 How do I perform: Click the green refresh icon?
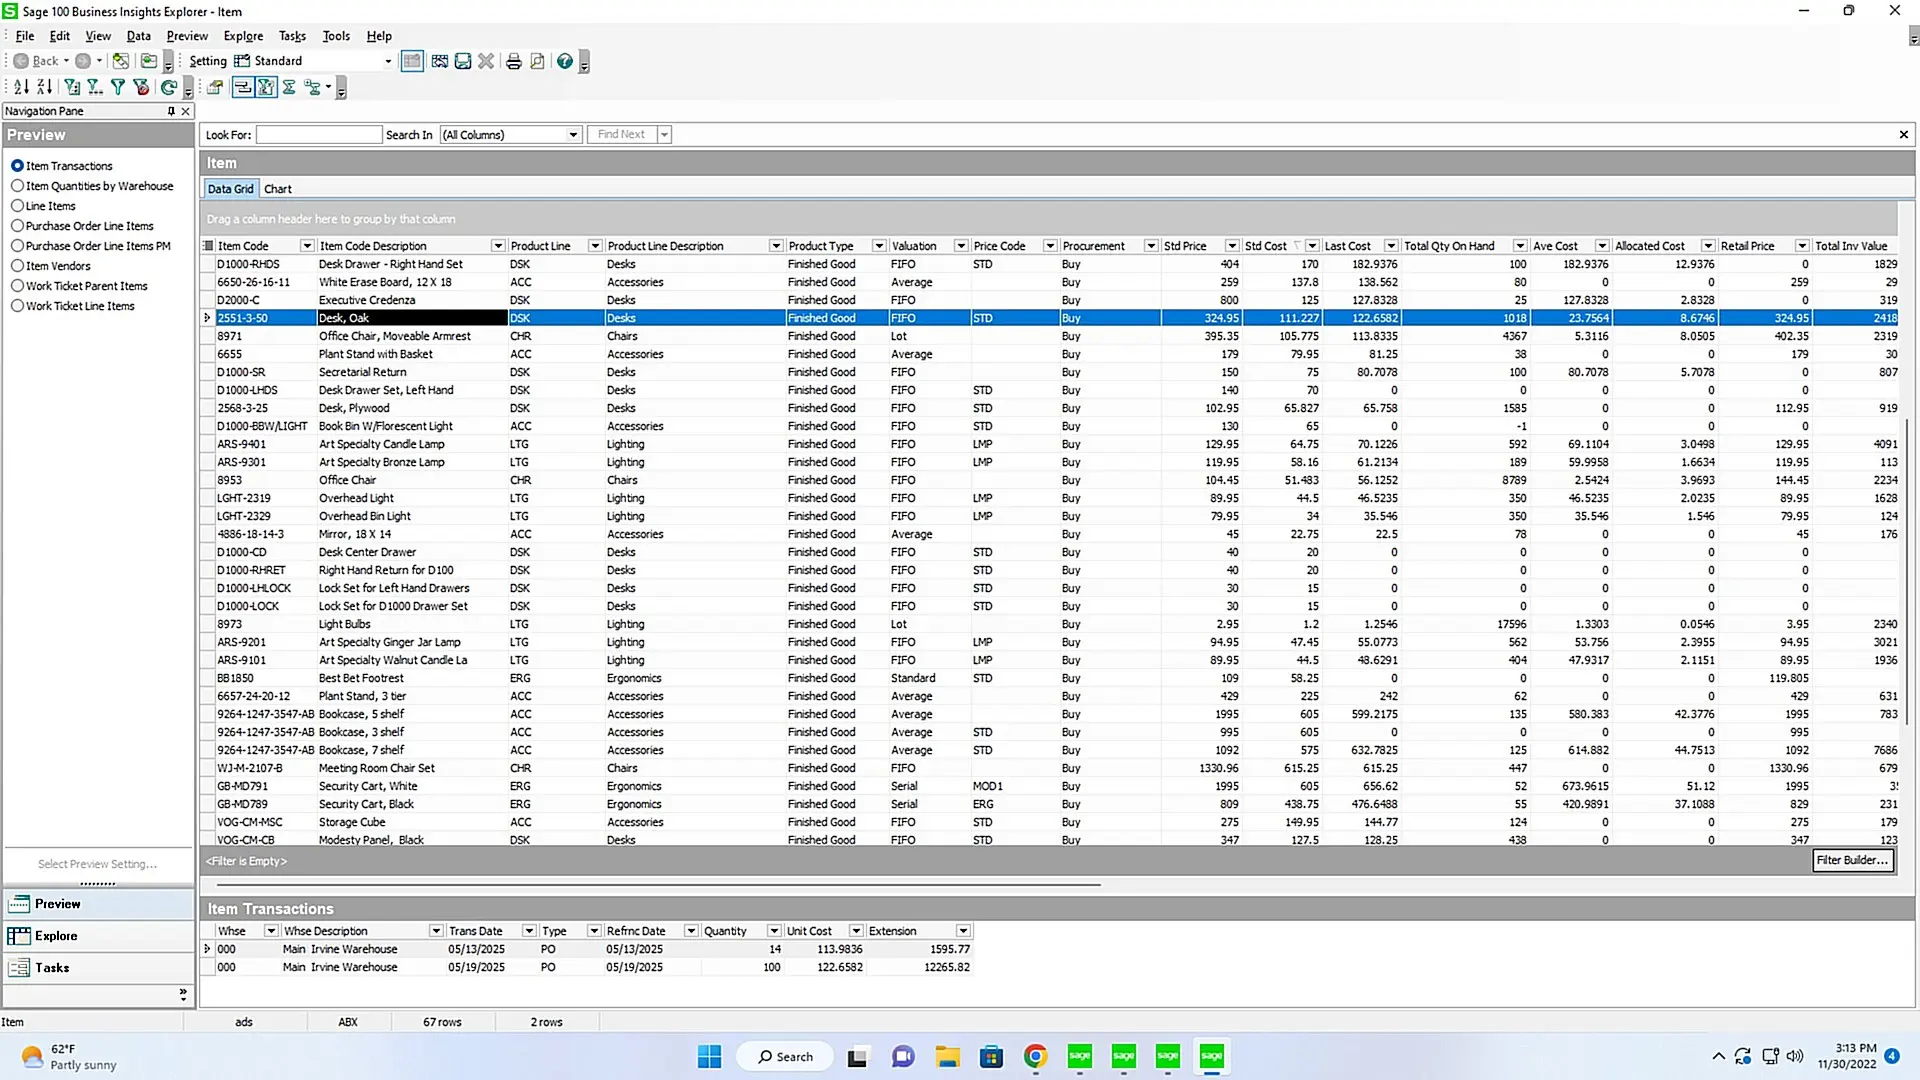pyautogui.click(x=169, y=87)
